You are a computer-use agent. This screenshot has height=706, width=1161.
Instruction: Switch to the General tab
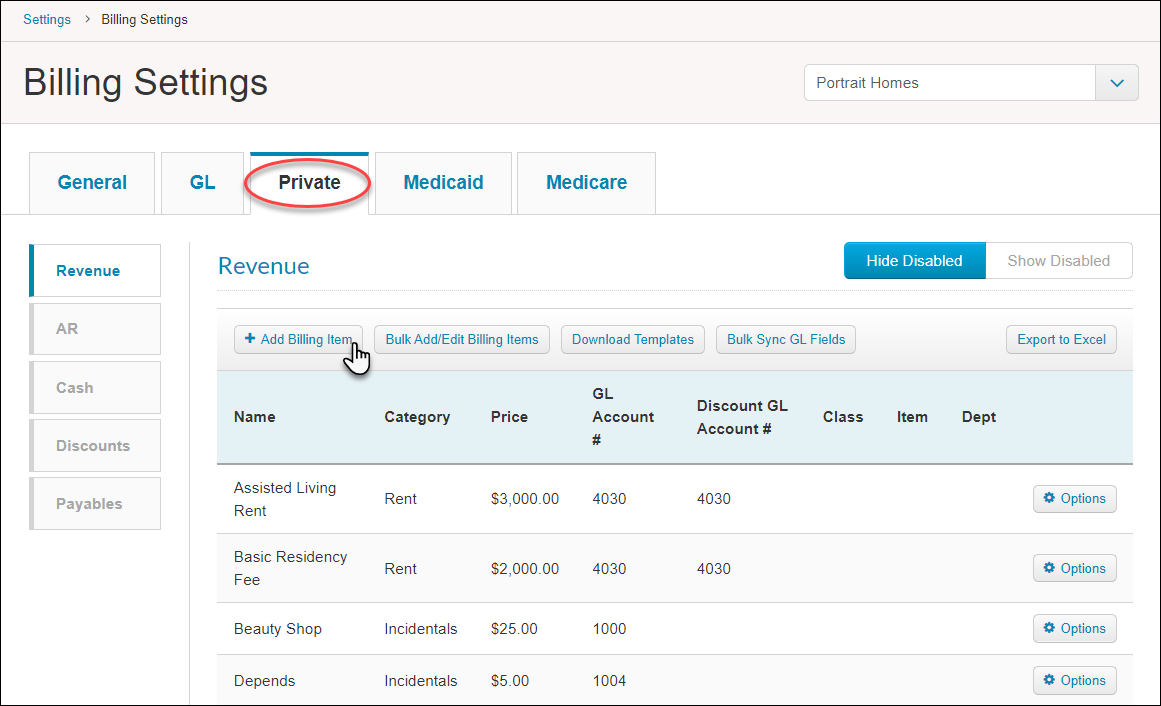(92, 183)
